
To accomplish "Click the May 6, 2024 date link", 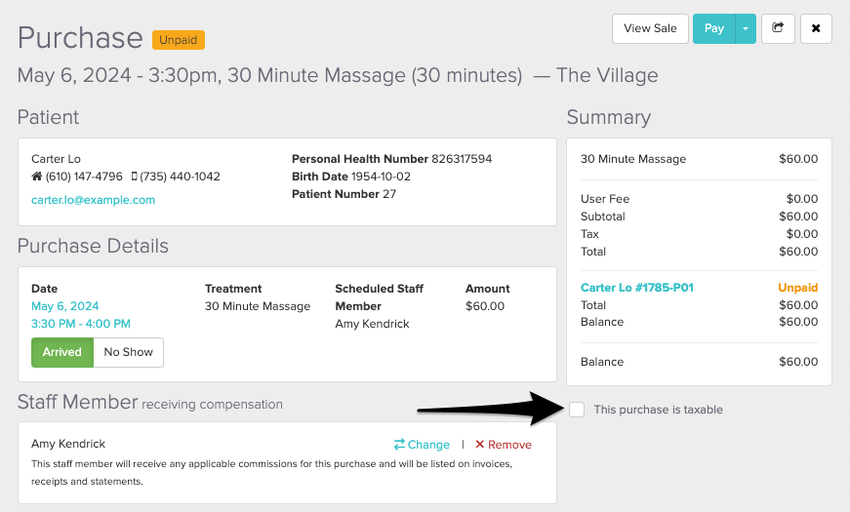I will pyautogui.click(x=65, y=306).
